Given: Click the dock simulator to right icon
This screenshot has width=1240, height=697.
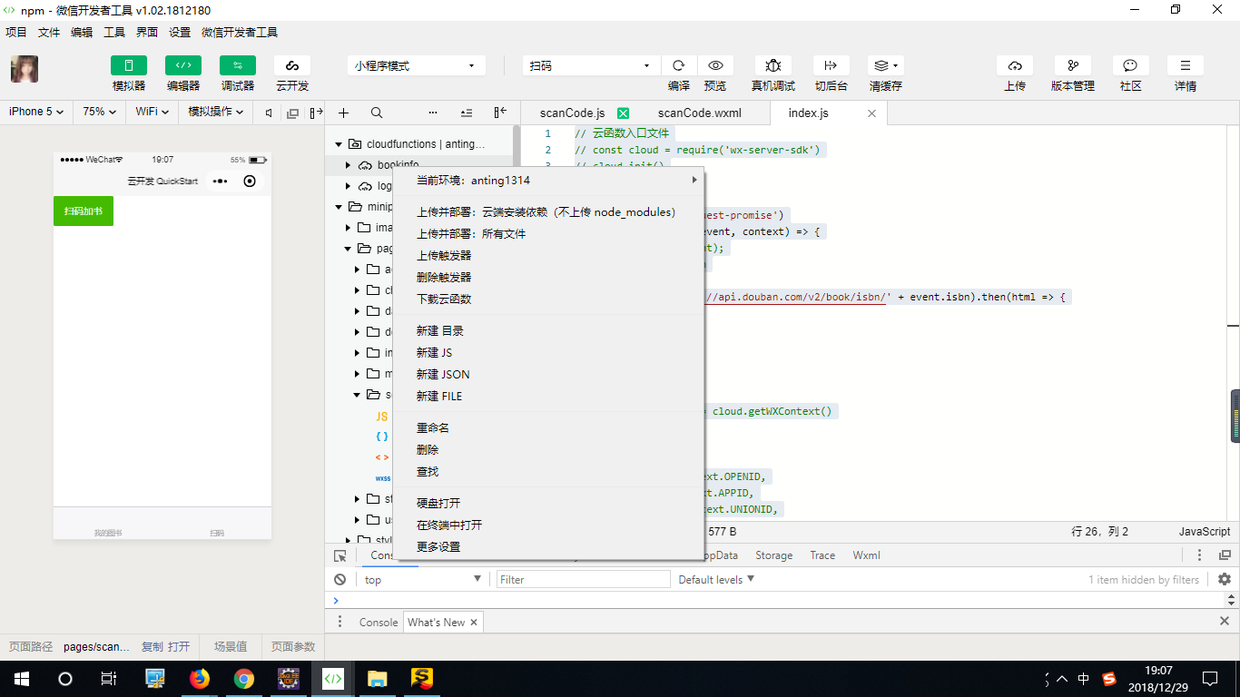Looking at the screenshot, I should [x=316, y=113].
